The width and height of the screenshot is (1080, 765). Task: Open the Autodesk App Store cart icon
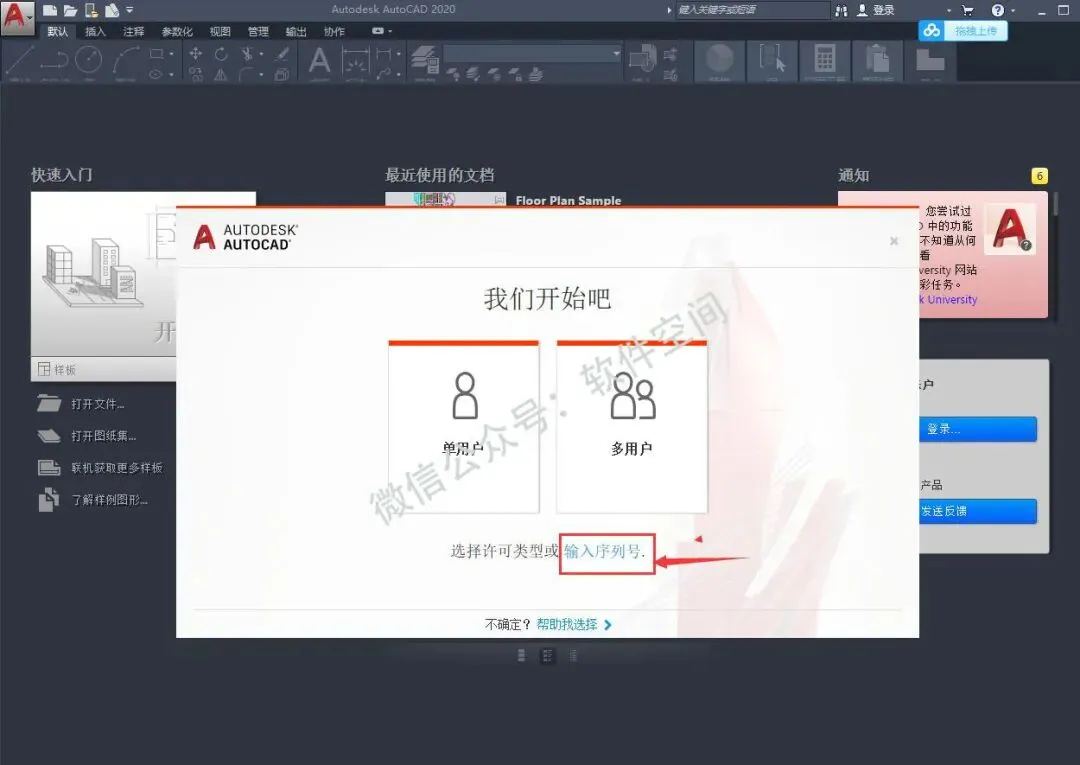pos(967,10)
